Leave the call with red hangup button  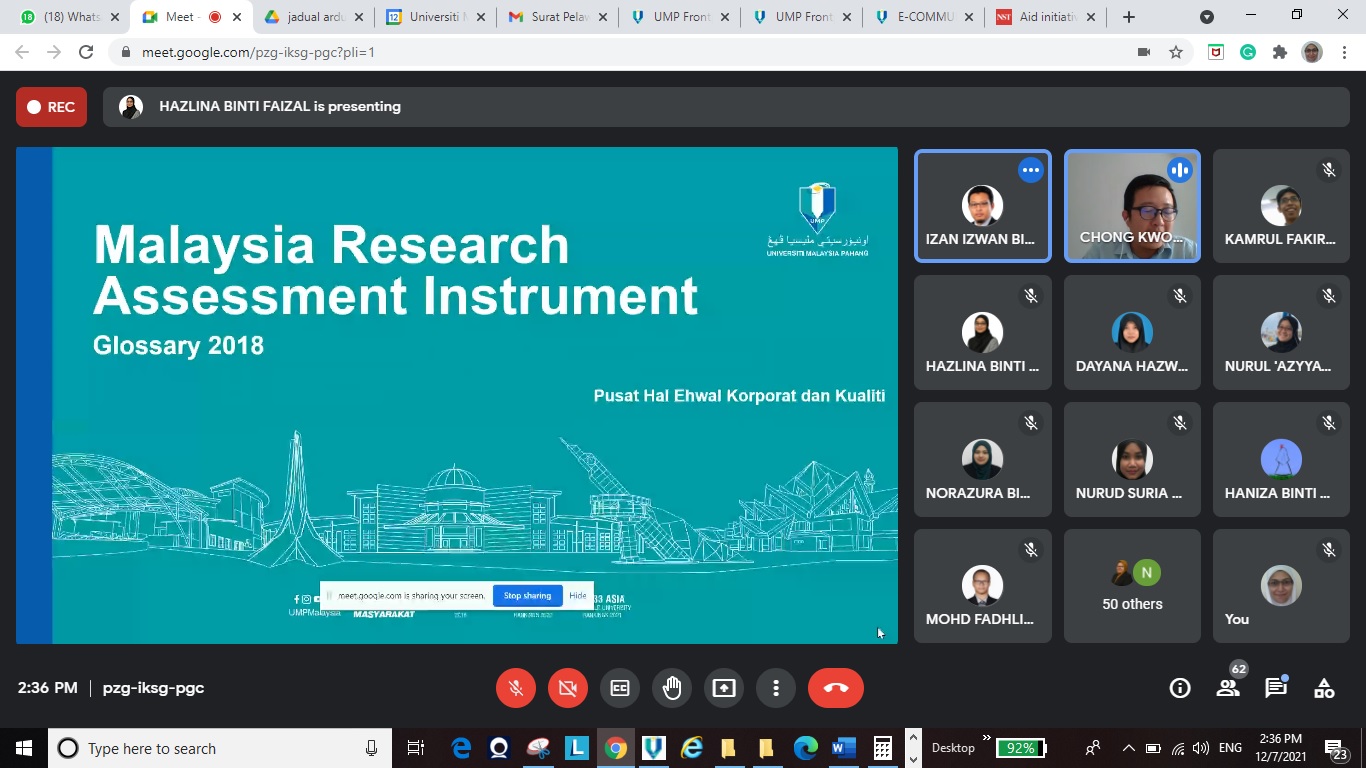(836, 688)
